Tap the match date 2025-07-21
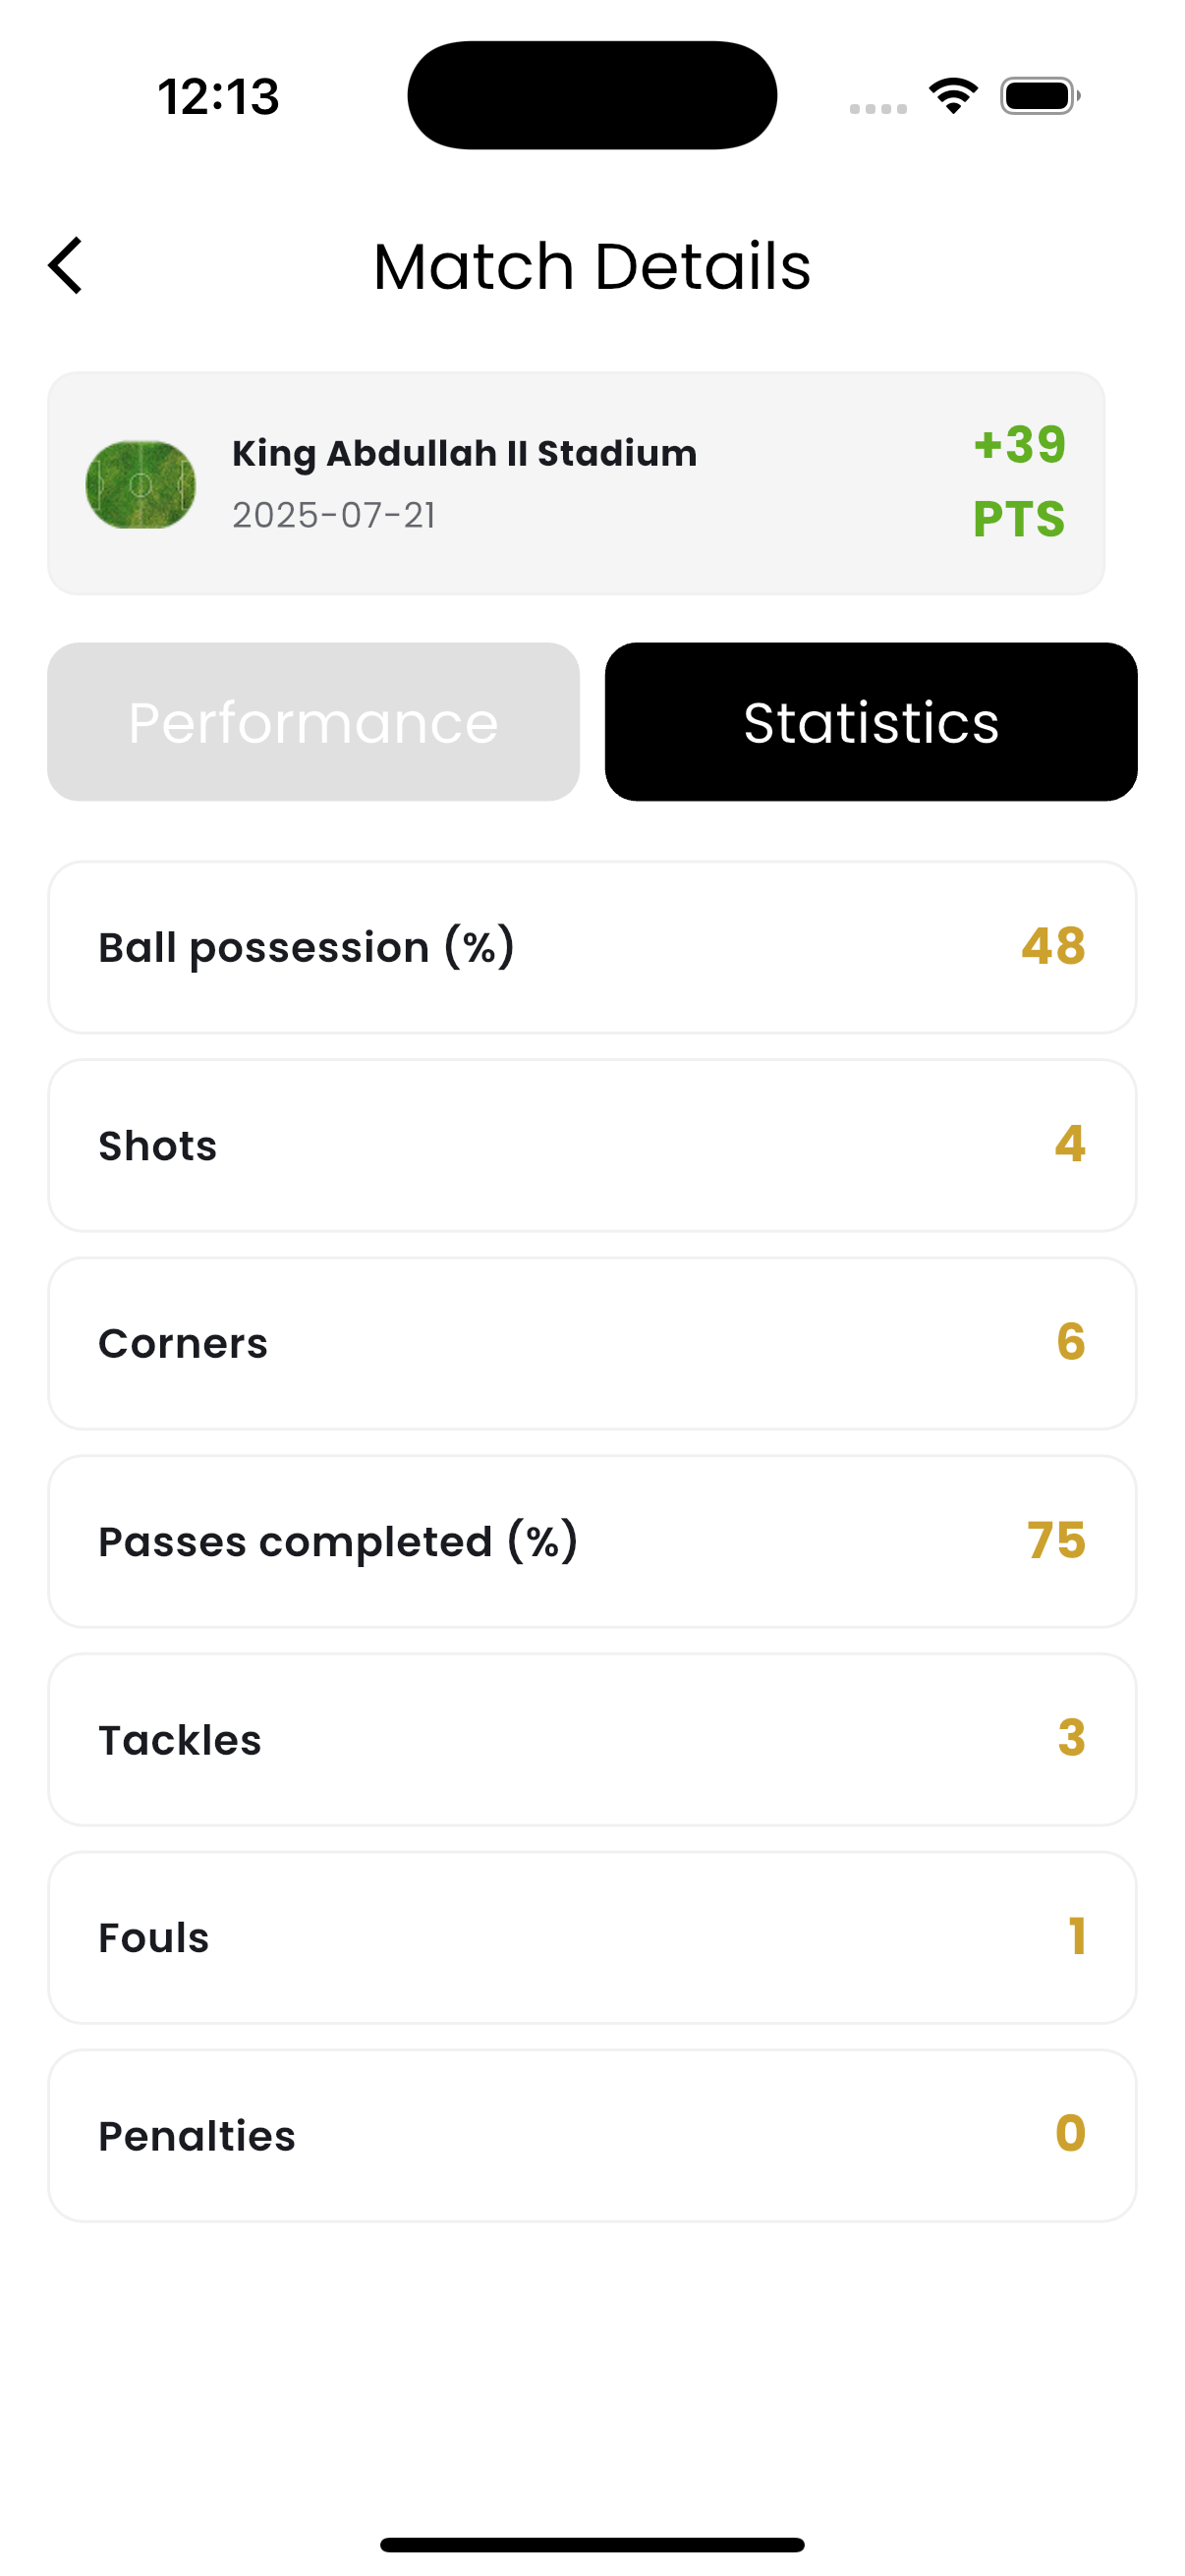The width and height of the screenshot is (1185, 2576). click(334, 515)
